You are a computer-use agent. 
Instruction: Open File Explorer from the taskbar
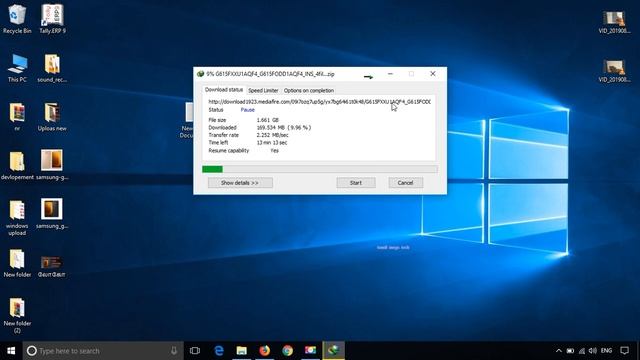pyautogui.click(x=242, y=351)
